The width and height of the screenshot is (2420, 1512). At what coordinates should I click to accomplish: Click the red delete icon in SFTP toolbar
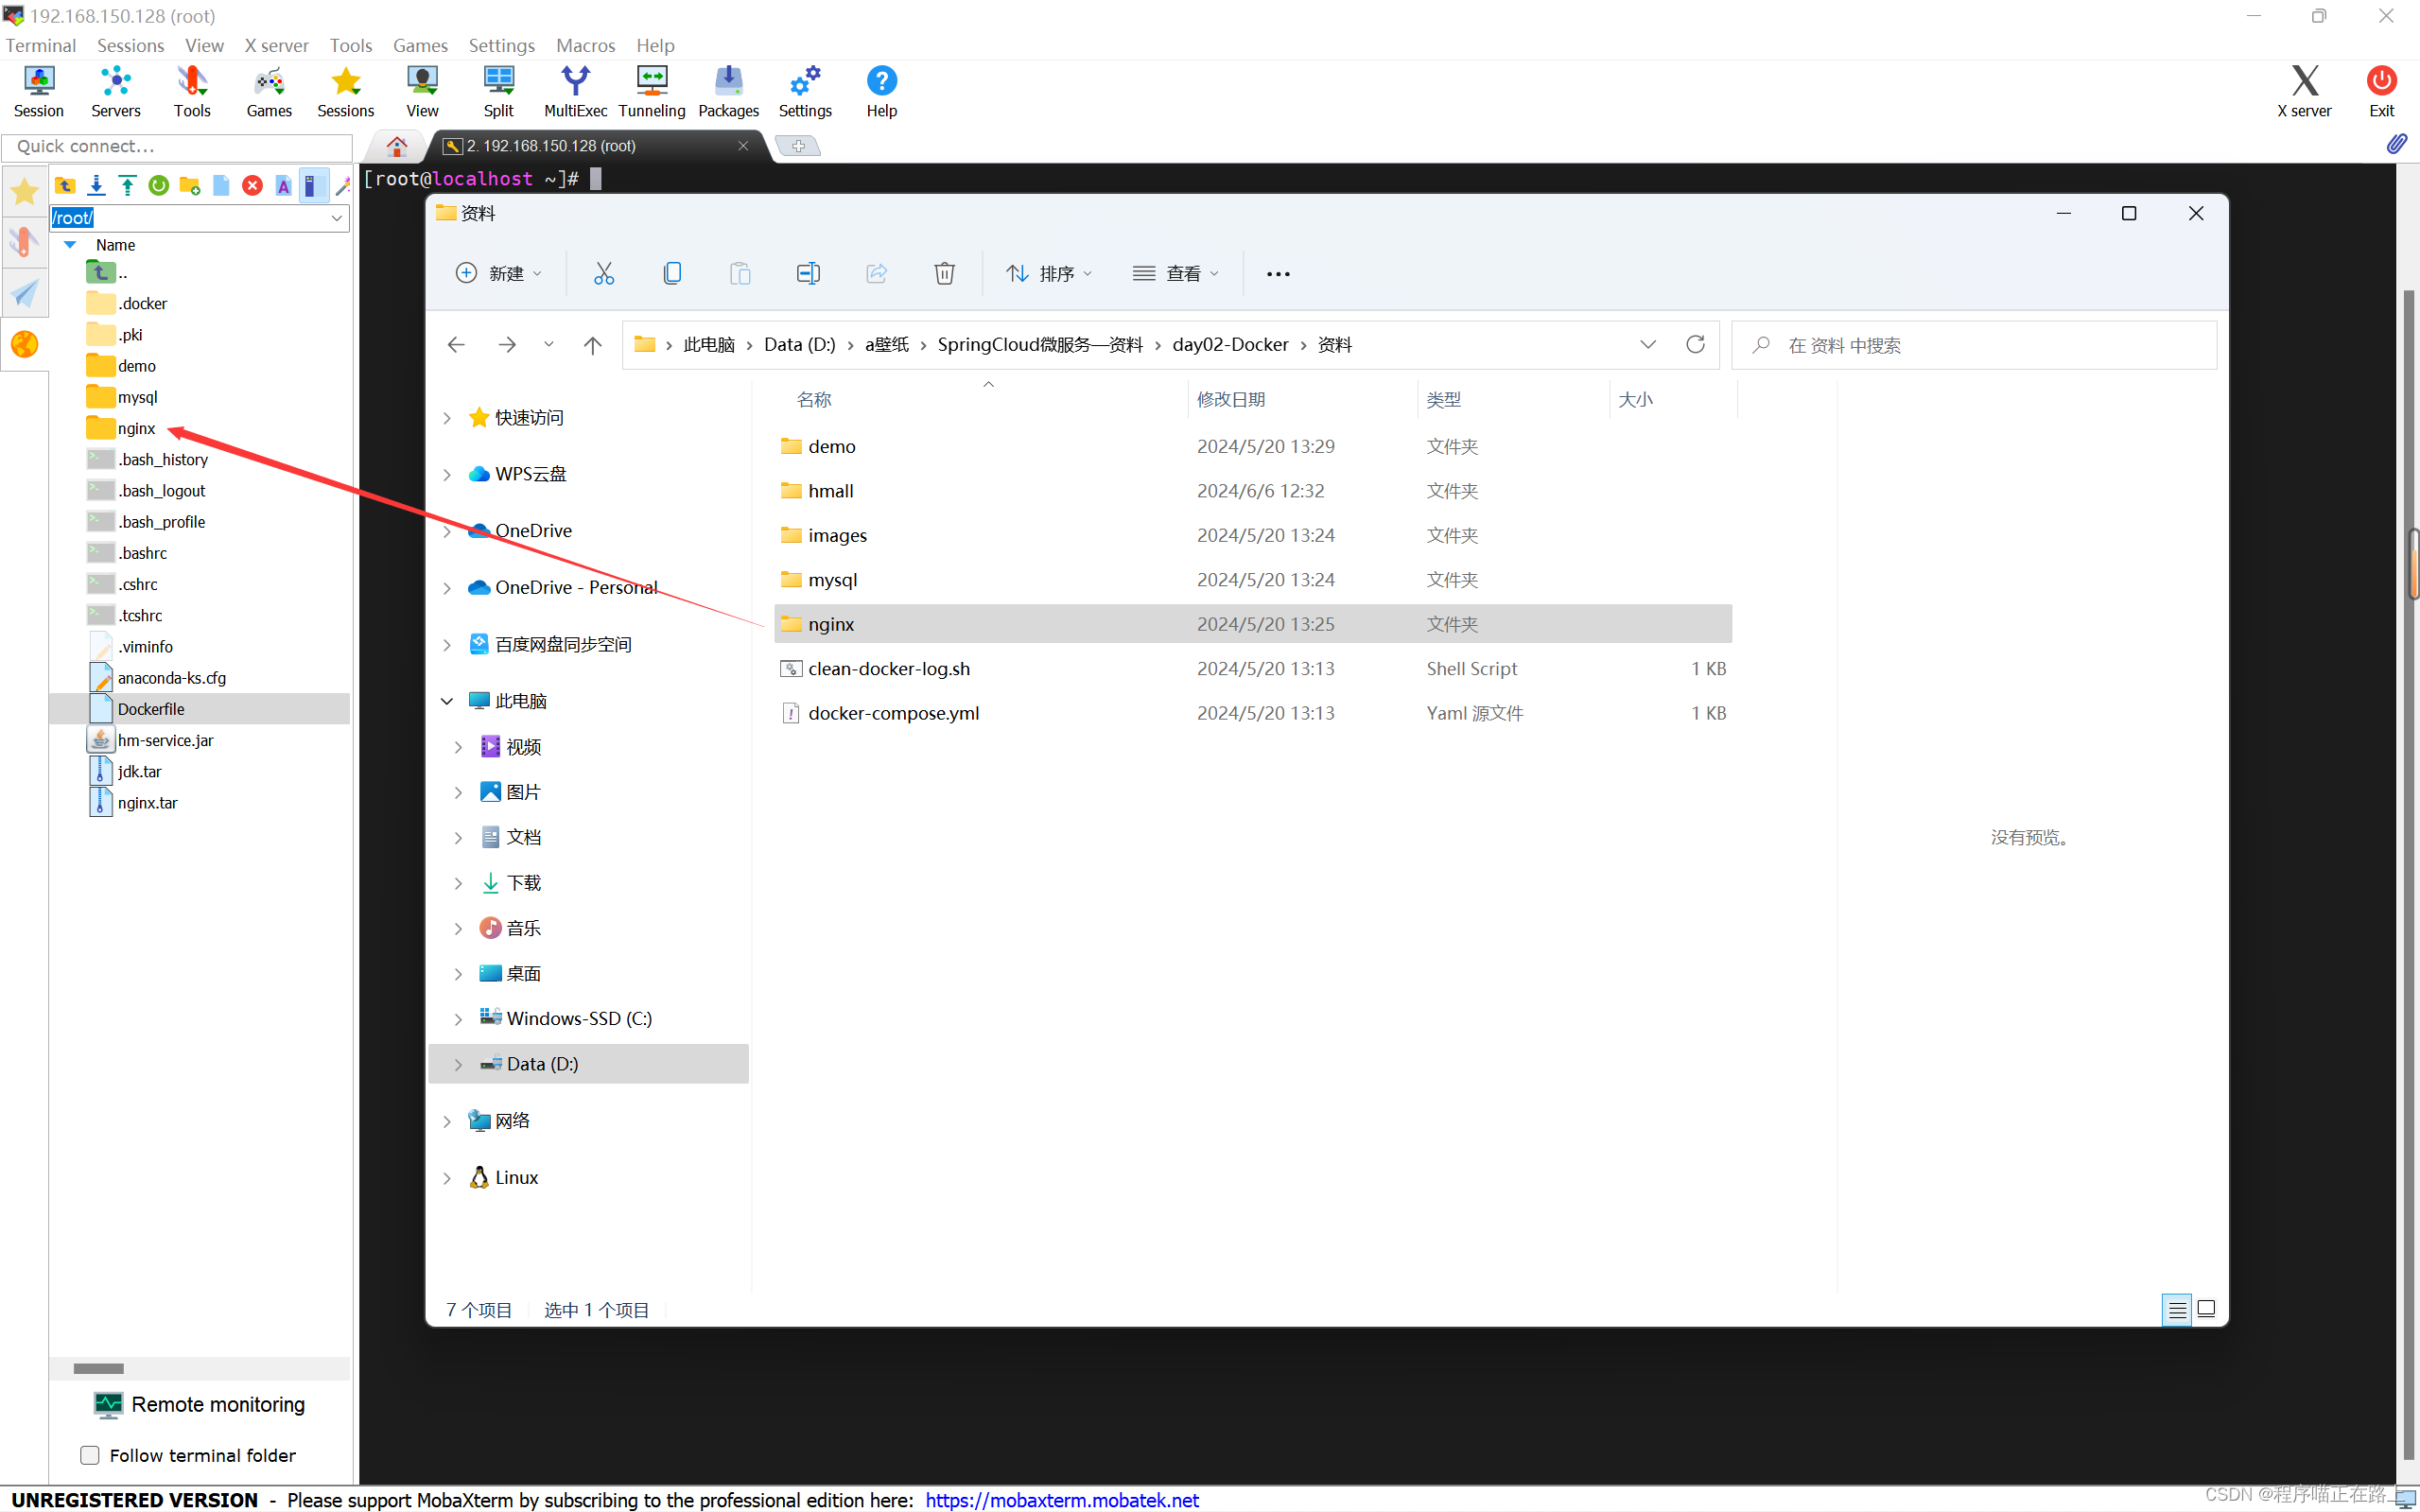[252, 185]
